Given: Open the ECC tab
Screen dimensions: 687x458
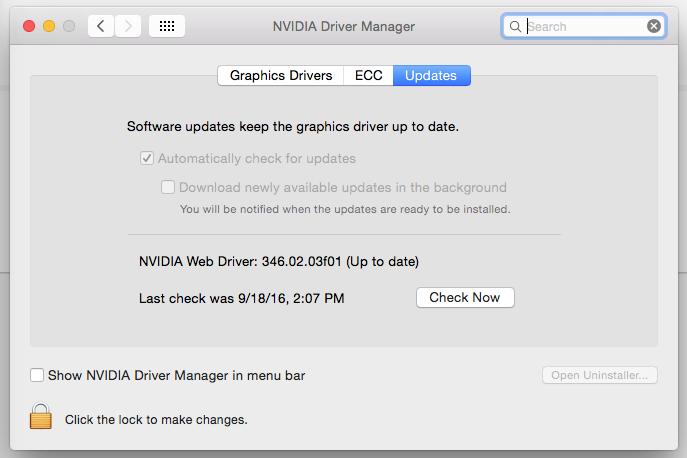Looking at the screenshot, I should pyautogui.click(x=368, y=75).
